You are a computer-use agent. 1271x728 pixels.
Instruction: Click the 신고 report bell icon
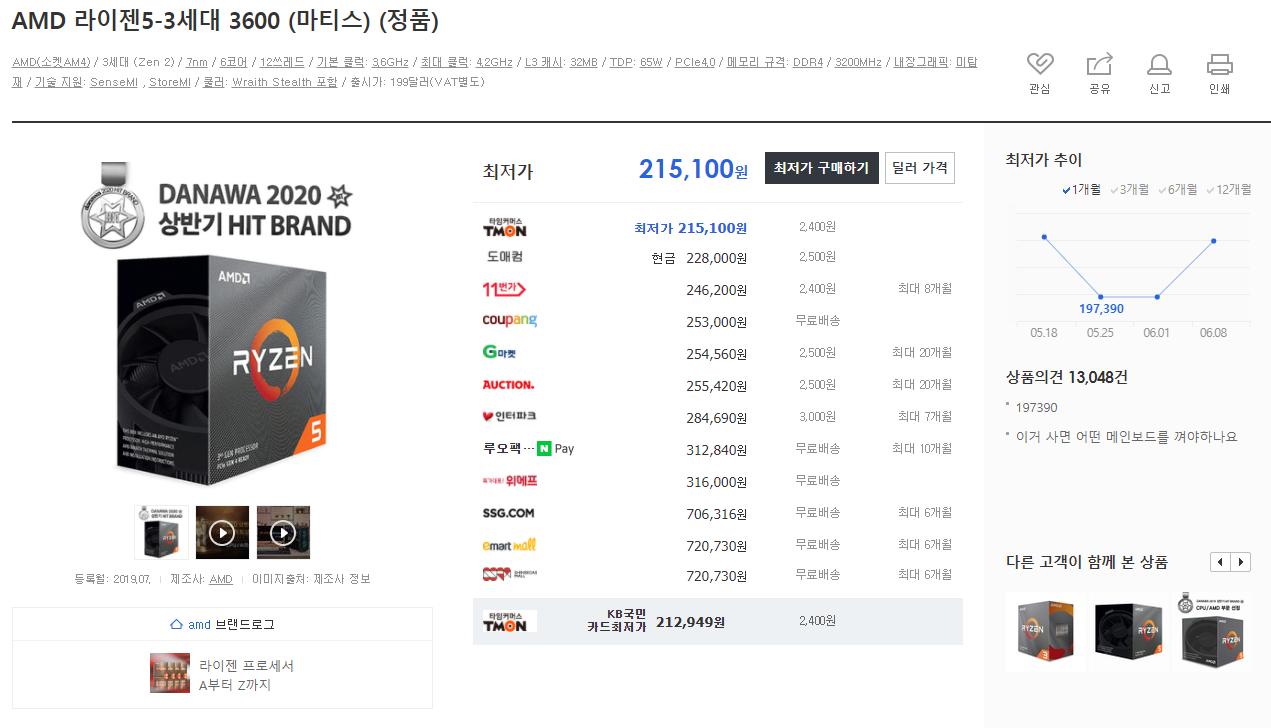pyautogui.click(x=1159, y=64)
